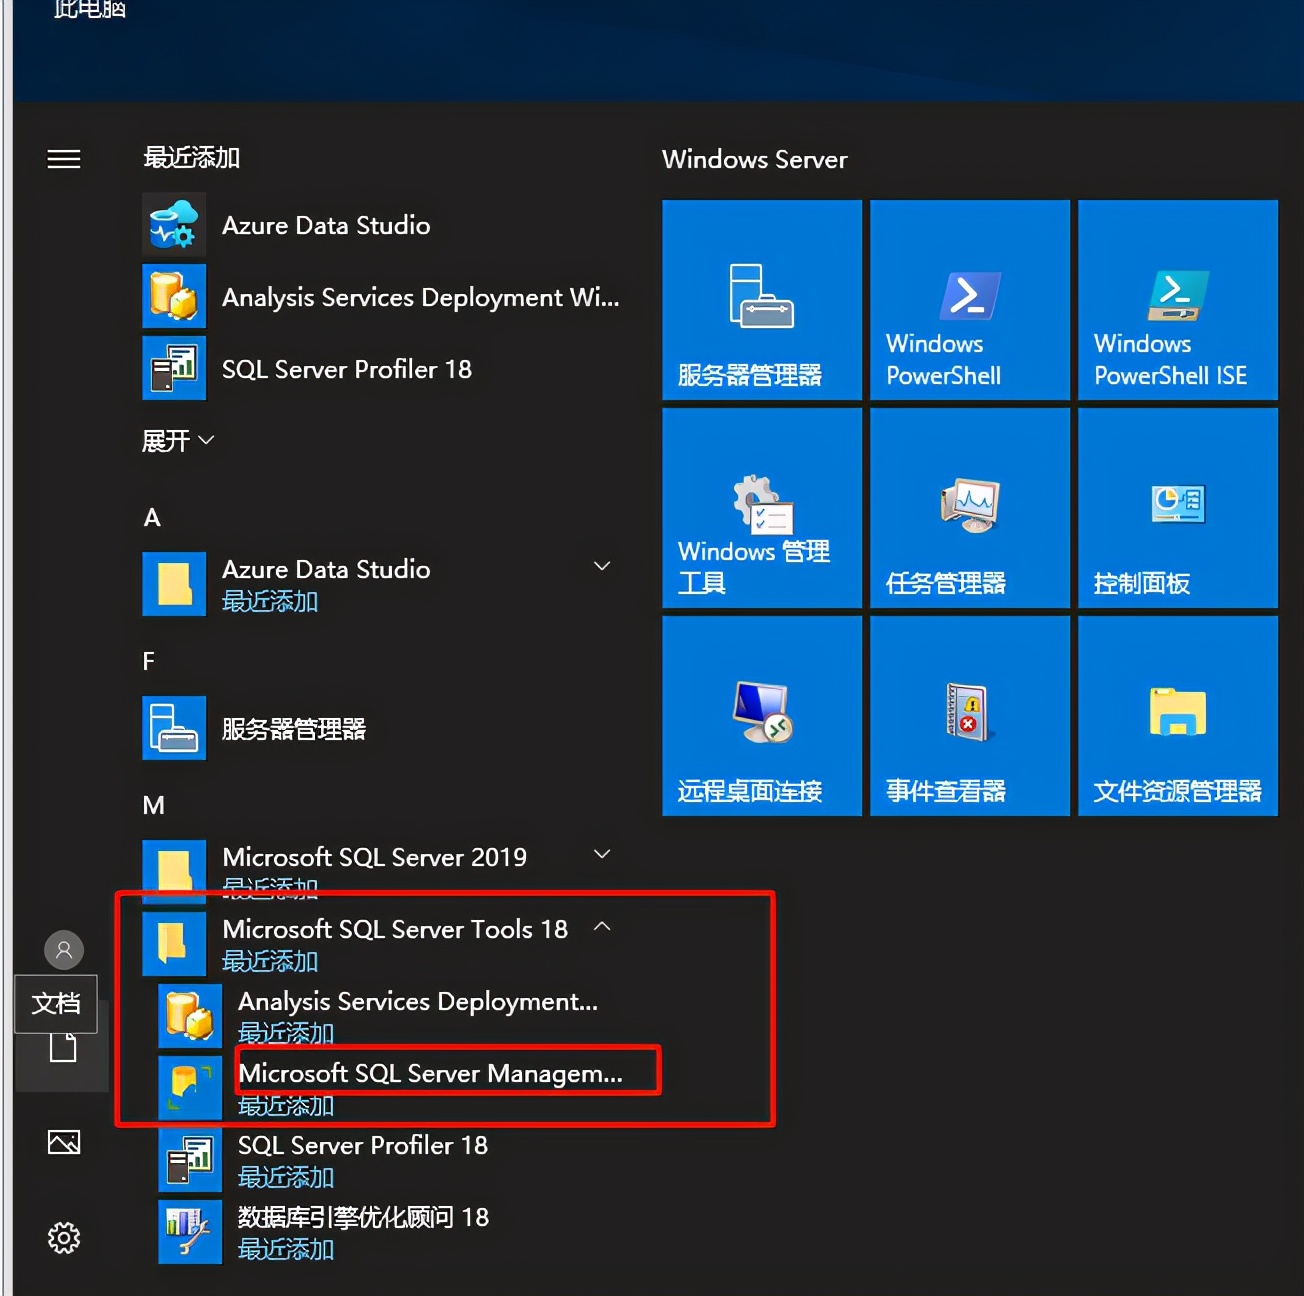Click the Azure Data Studio folder icon under A

point(174,584)
